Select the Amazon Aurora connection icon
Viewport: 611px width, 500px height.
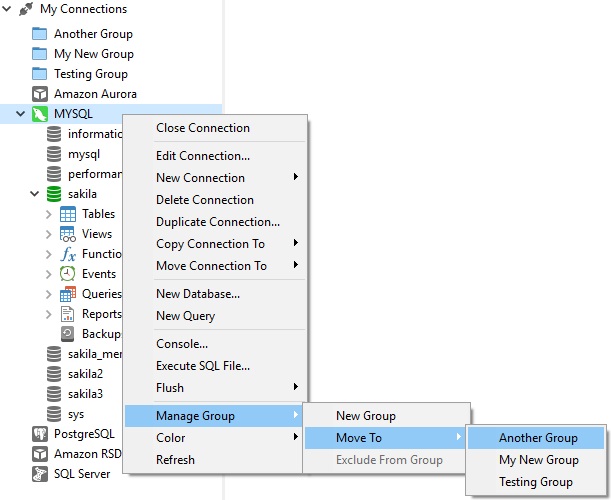[x=40, y=94]
